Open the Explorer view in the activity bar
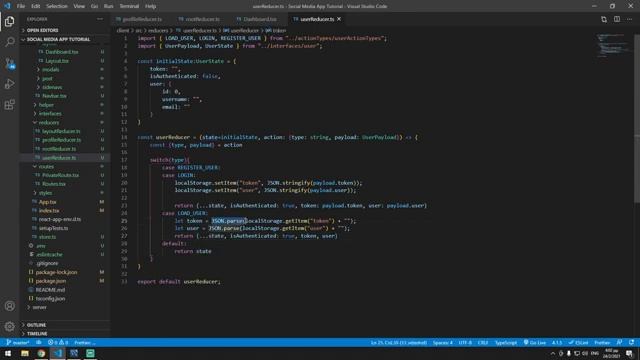640x360 pixels. point(9,21)
